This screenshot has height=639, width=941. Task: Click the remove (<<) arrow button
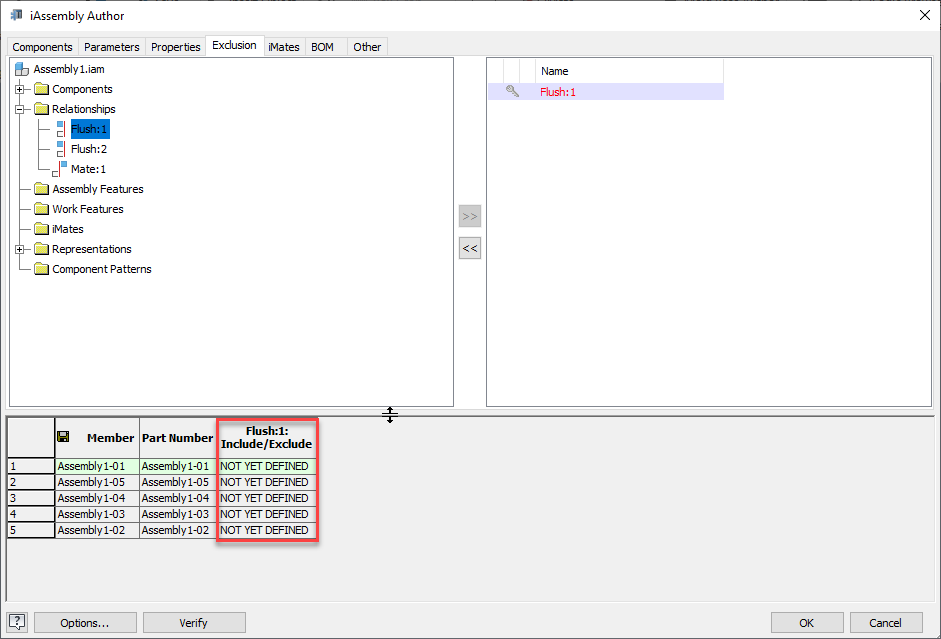[470, 248]
